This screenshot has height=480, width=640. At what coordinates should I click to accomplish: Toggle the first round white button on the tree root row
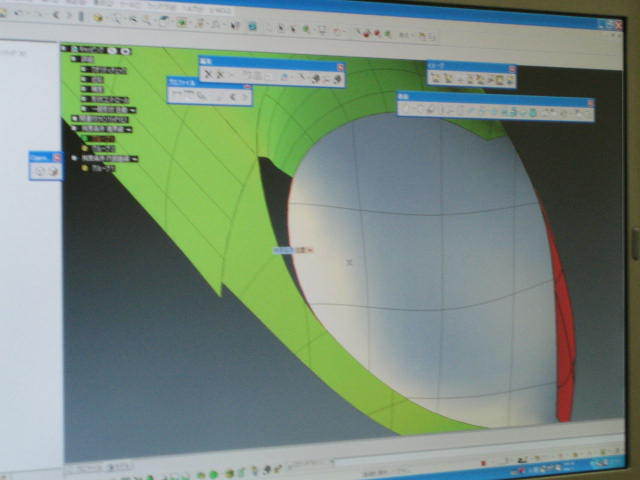point(114,51)
